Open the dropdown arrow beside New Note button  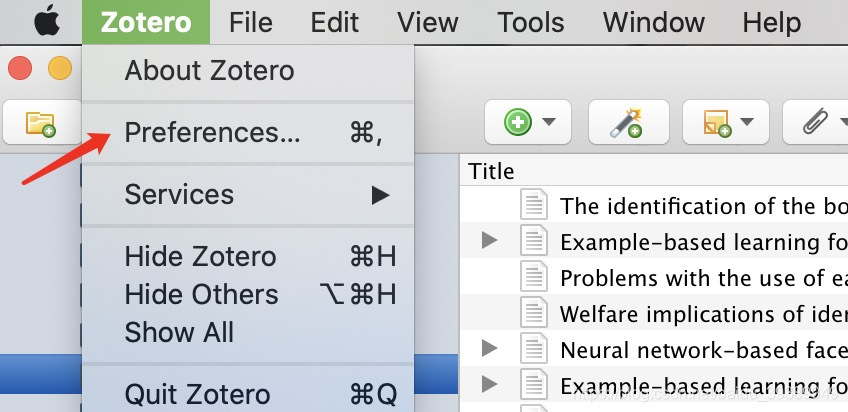click(747, 122)
